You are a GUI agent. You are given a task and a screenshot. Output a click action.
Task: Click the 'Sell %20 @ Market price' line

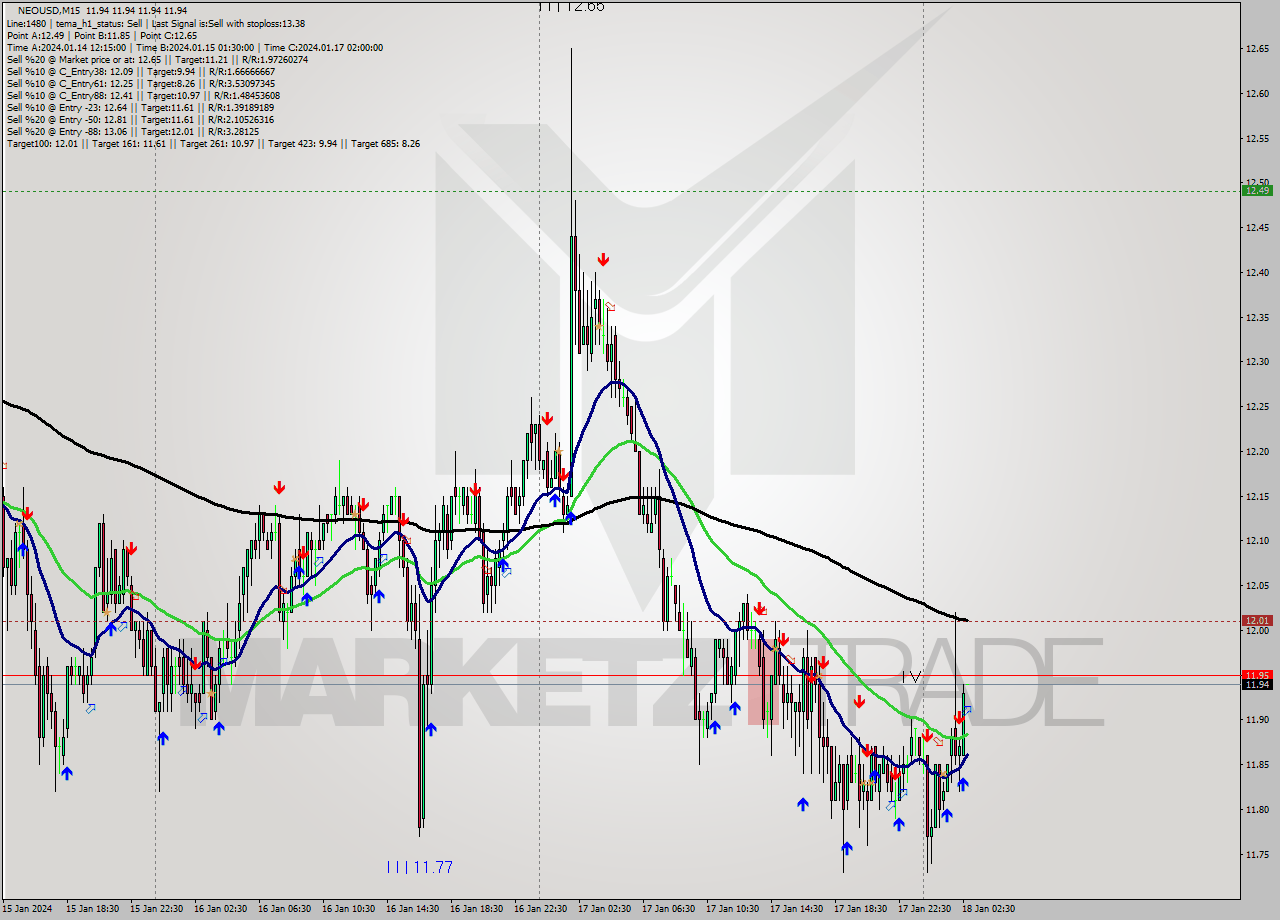(x=157, y=59)
